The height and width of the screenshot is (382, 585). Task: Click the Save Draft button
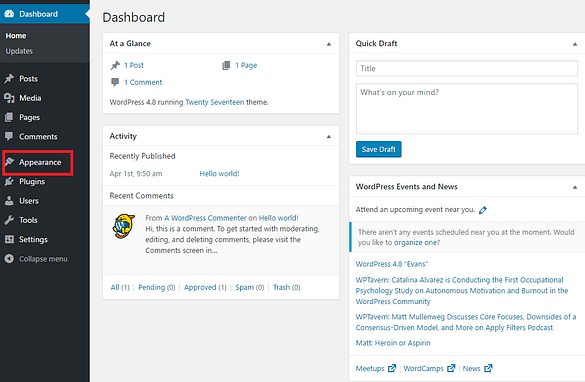tap(379, 149)
